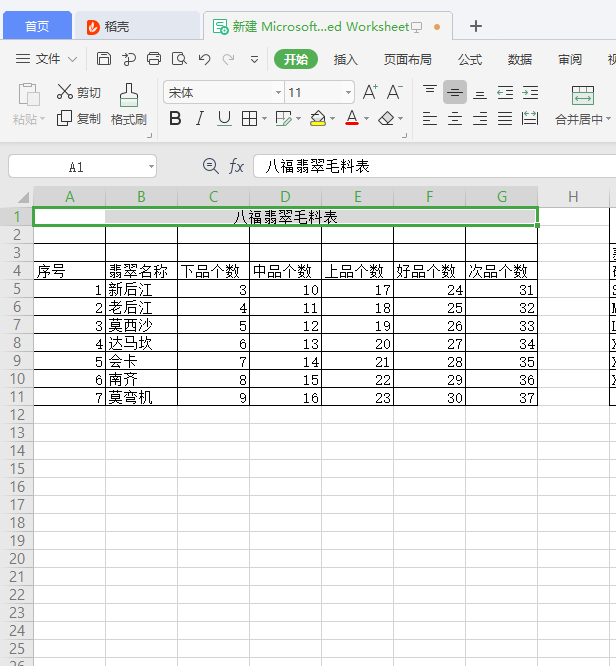Decrease indent of cell content

tap(505, 92)
